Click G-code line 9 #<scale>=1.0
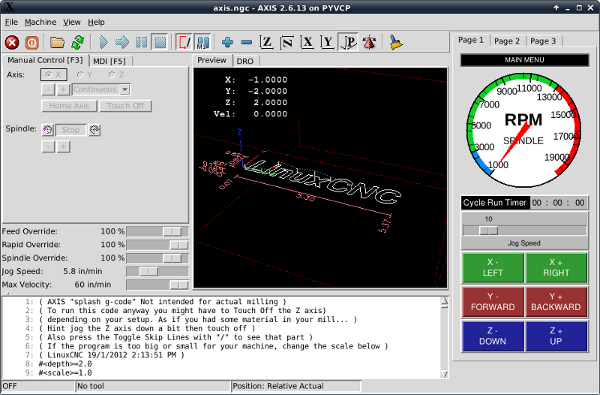Viewport: 600px width, 395px height. tap(65, 373)
